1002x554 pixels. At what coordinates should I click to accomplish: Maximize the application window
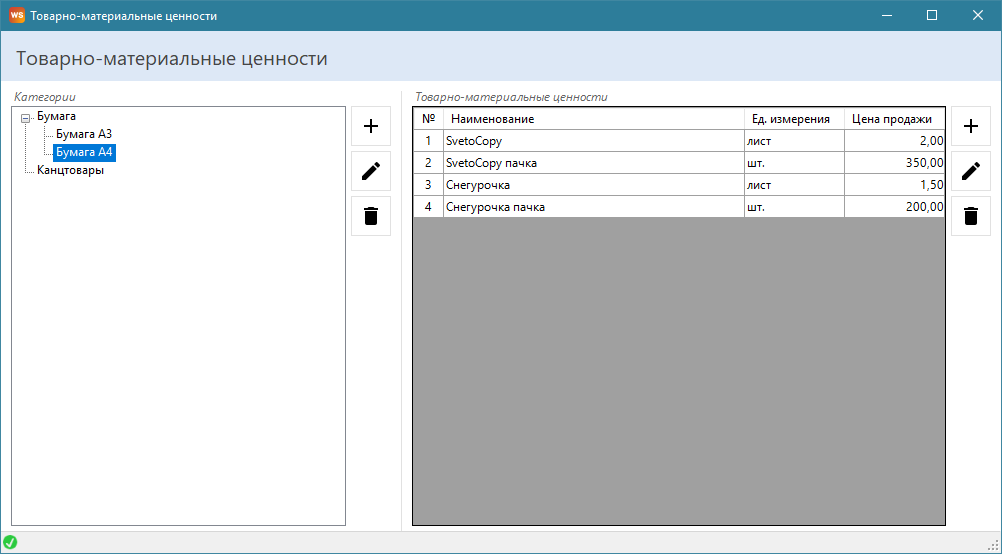coord(932,15)
